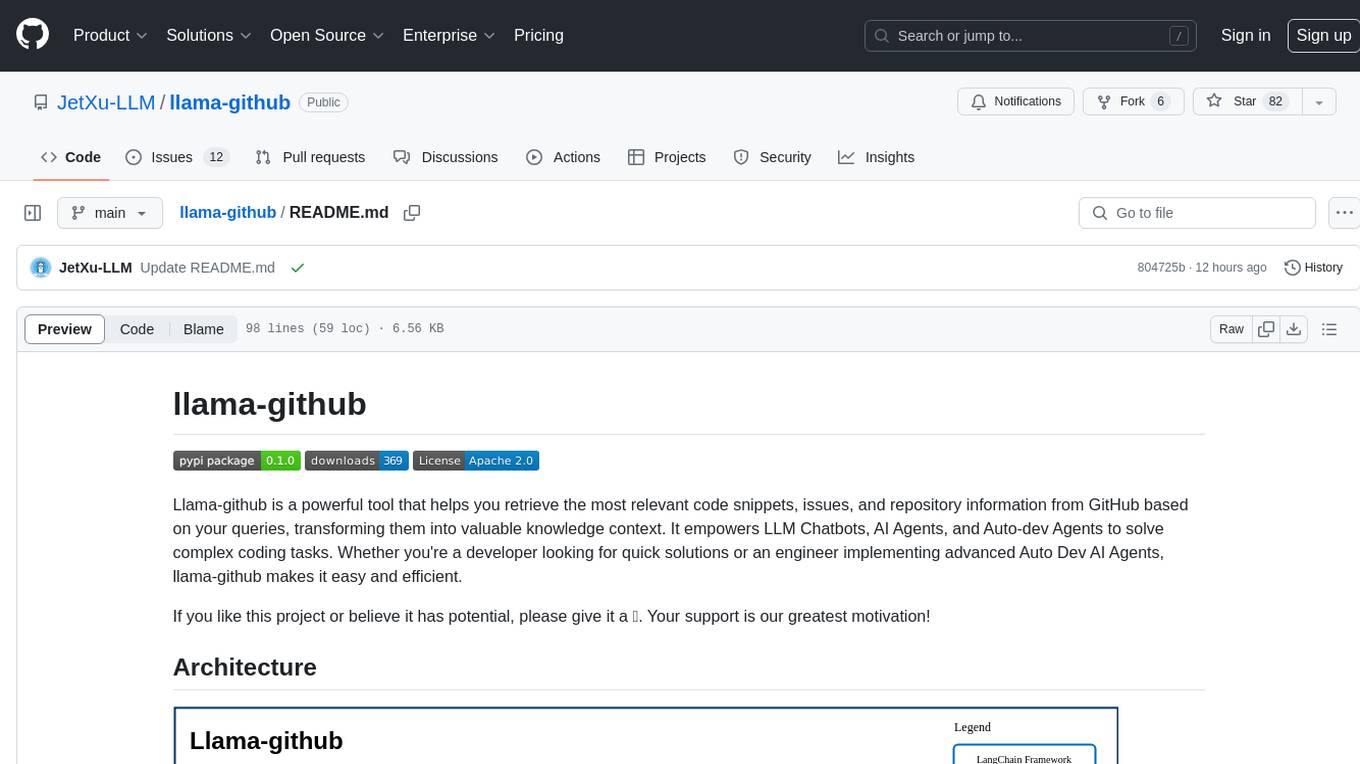Open the Pull requests tab

coord(310,157)
